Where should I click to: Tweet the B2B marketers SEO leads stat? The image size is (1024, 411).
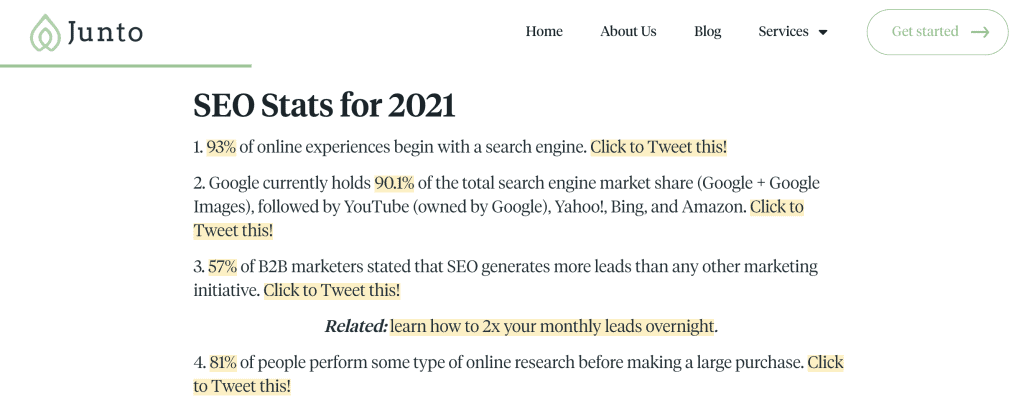tap(332, 290)
